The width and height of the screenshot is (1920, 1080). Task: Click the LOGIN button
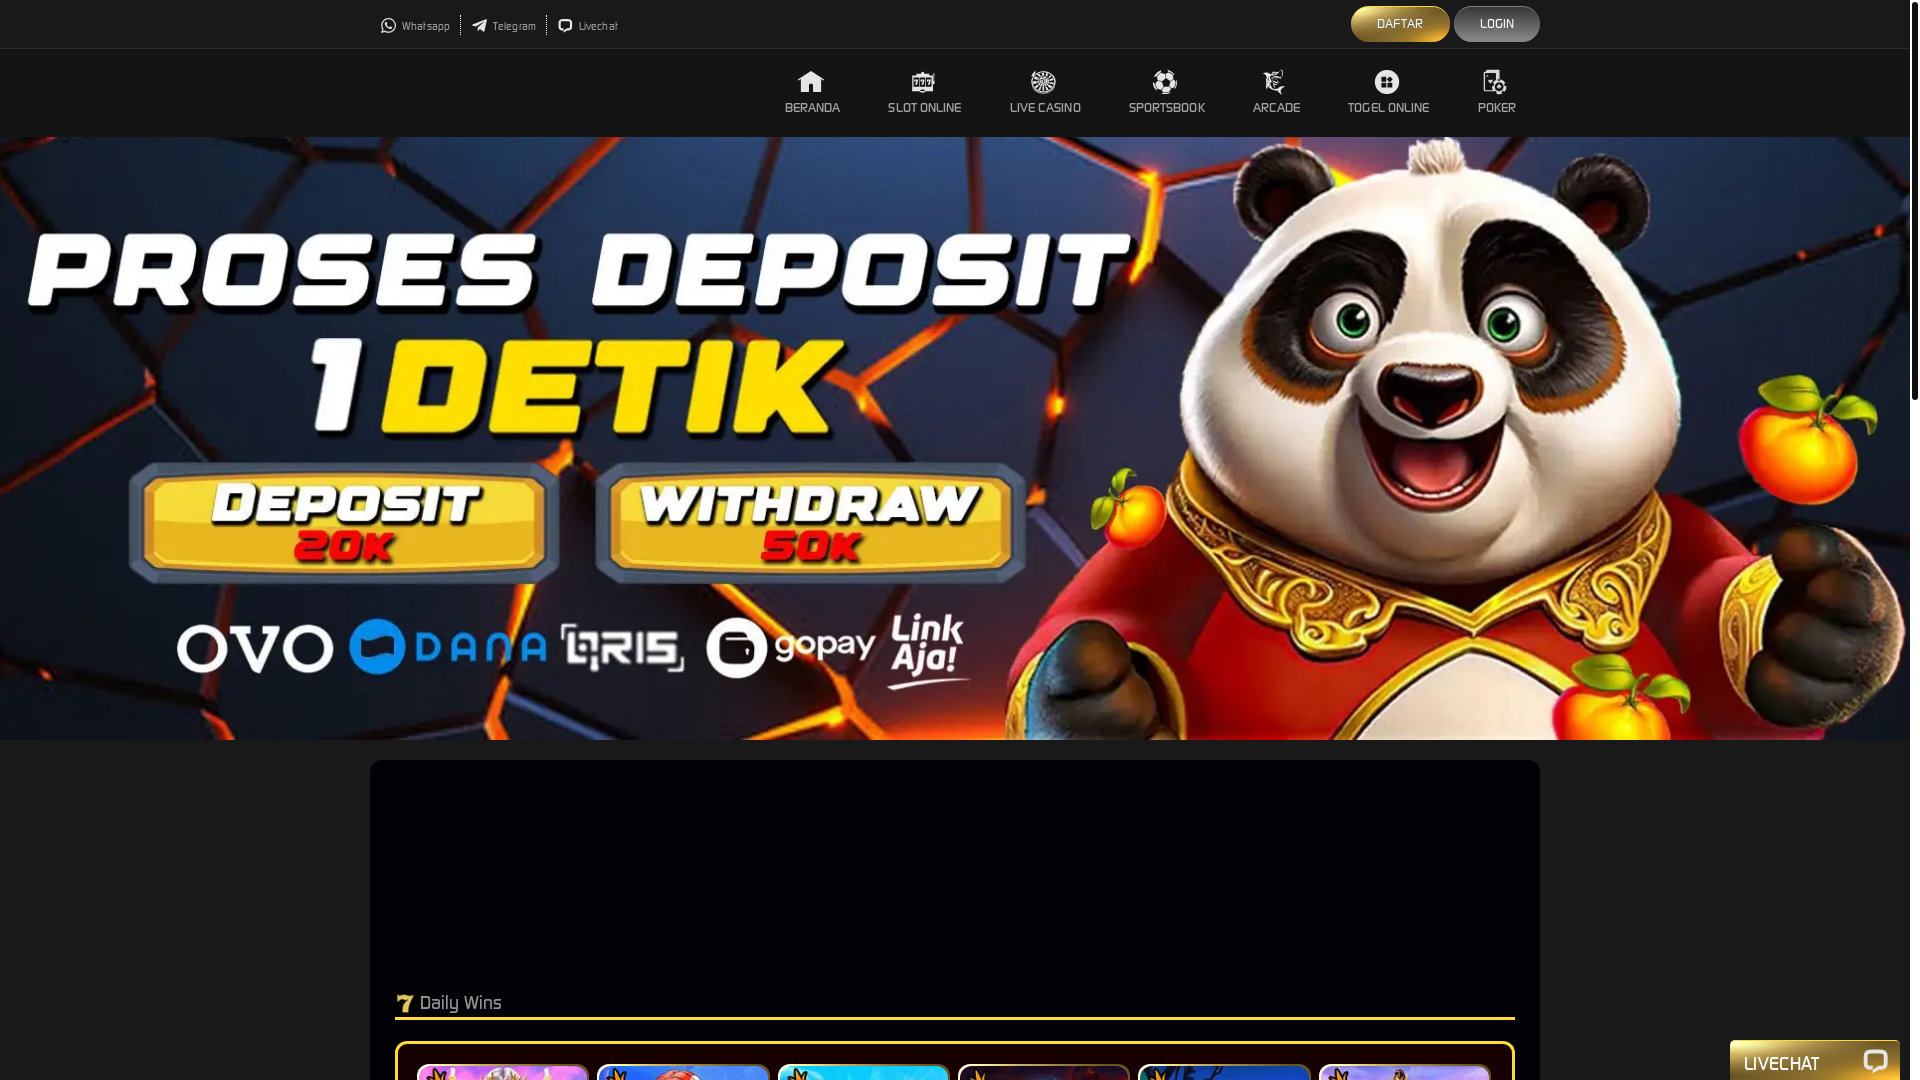[1497, 24]
